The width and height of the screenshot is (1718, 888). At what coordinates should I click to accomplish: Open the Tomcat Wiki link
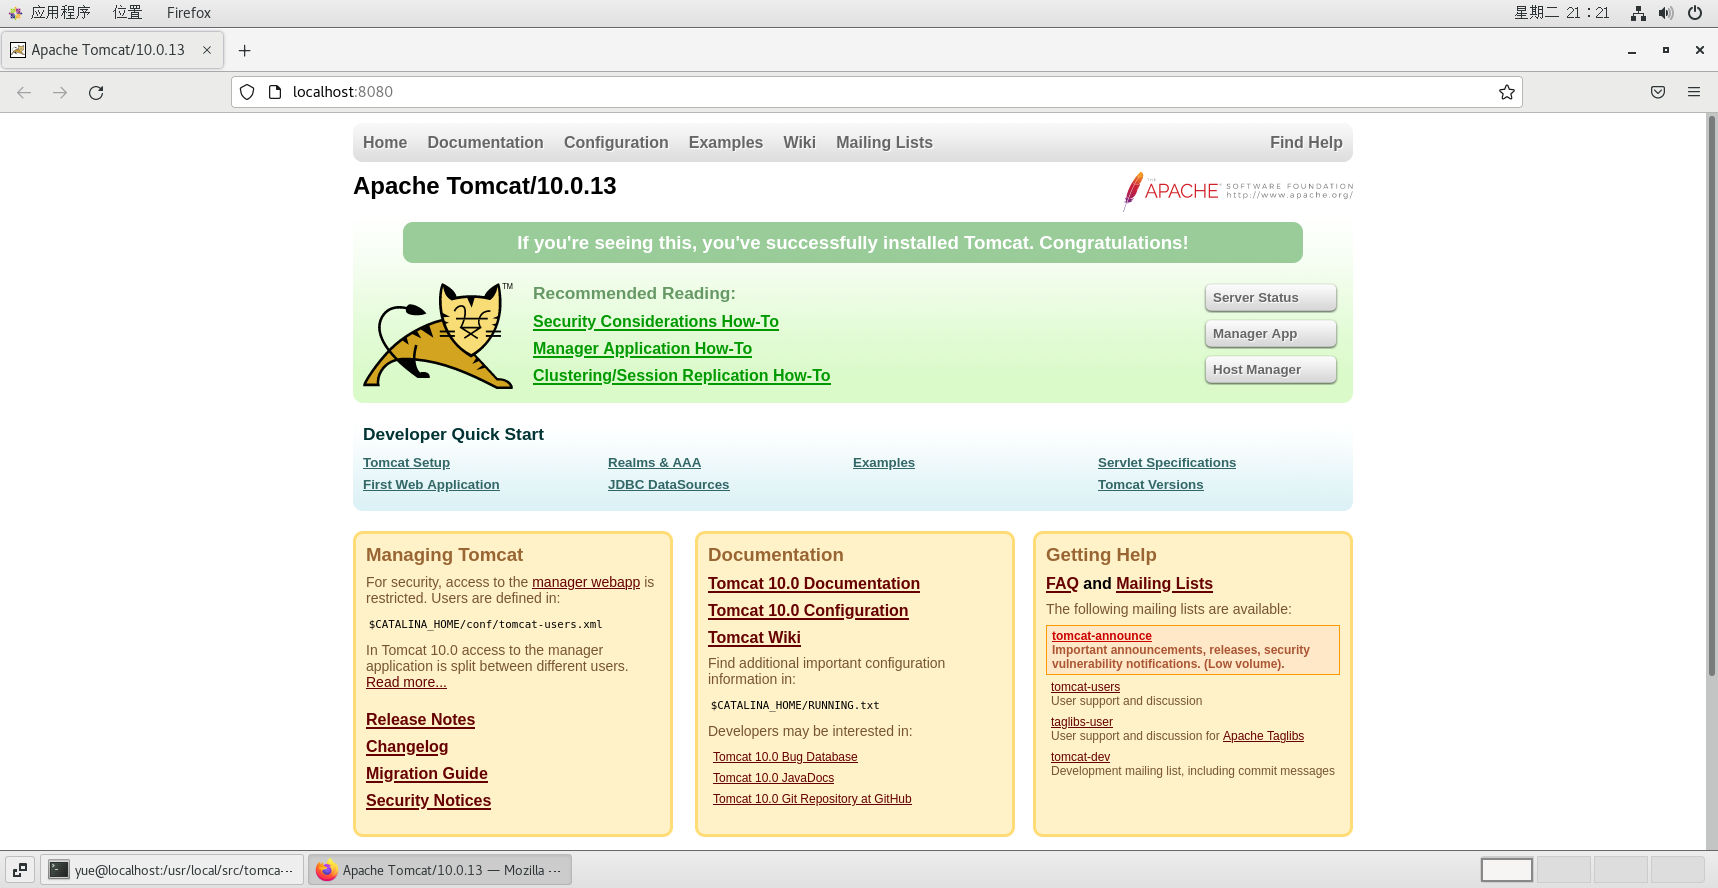(754, 637)
